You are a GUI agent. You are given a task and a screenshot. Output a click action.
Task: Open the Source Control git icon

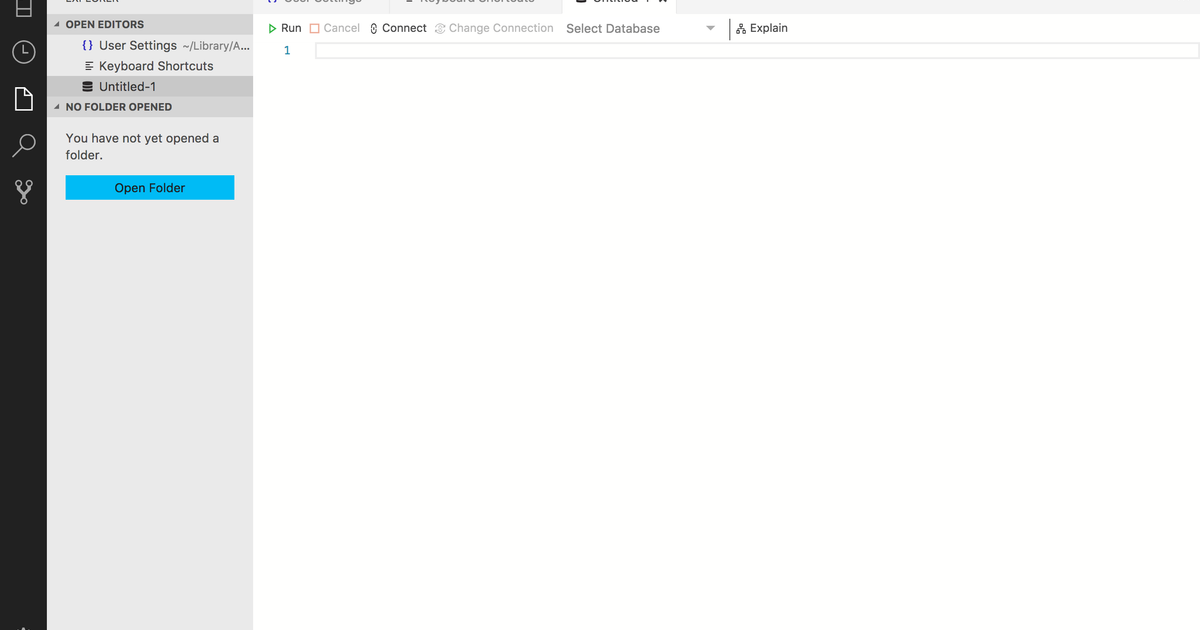click(23, 192)
